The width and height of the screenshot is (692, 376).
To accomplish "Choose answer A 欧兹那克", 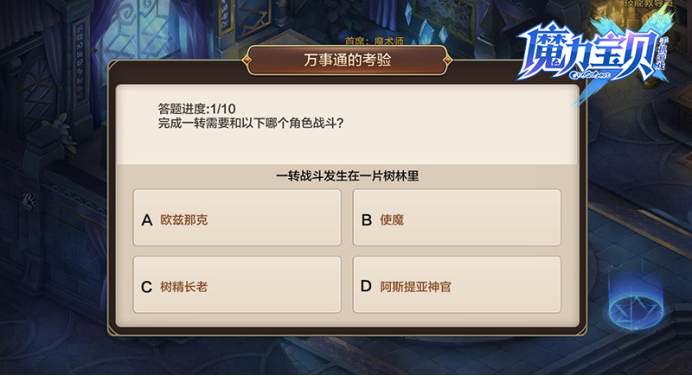I will (x=237, y=218).
